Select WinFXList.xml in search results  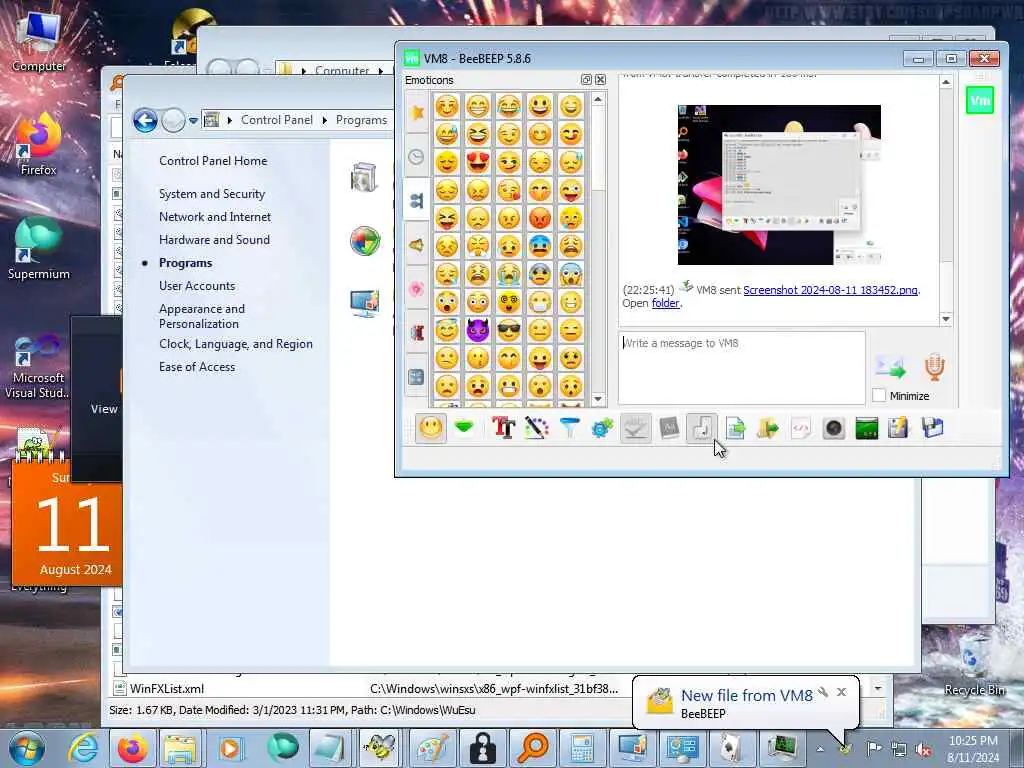(x=167, y=689)
